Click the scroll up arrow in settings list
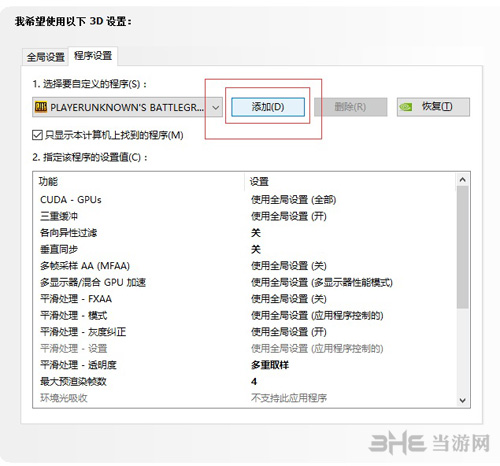 pos(462,180)
